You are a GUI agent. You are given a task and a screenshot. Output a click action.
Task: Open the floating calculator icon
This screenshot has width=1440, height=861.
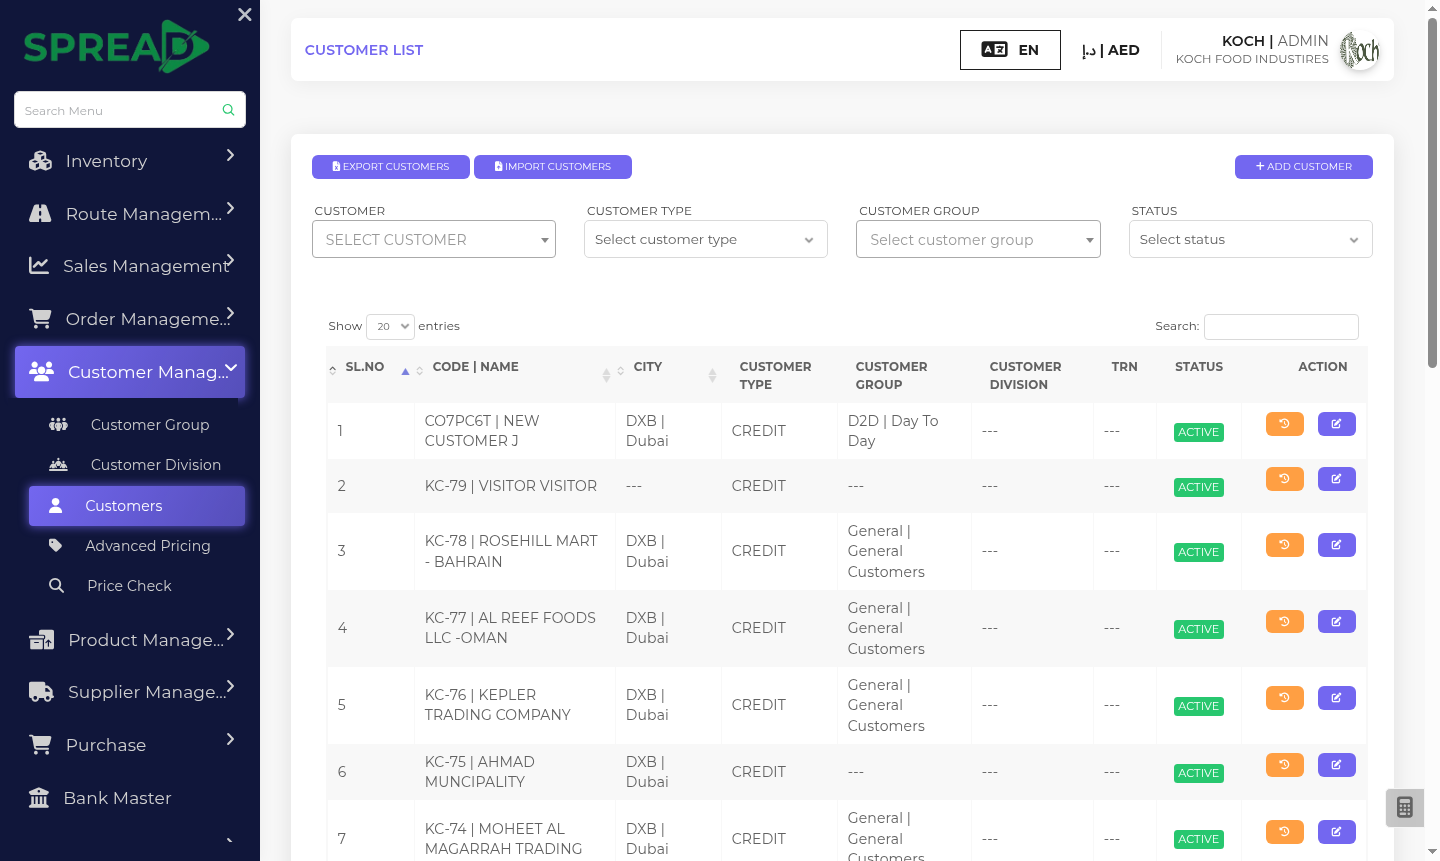pos(1404,807)
